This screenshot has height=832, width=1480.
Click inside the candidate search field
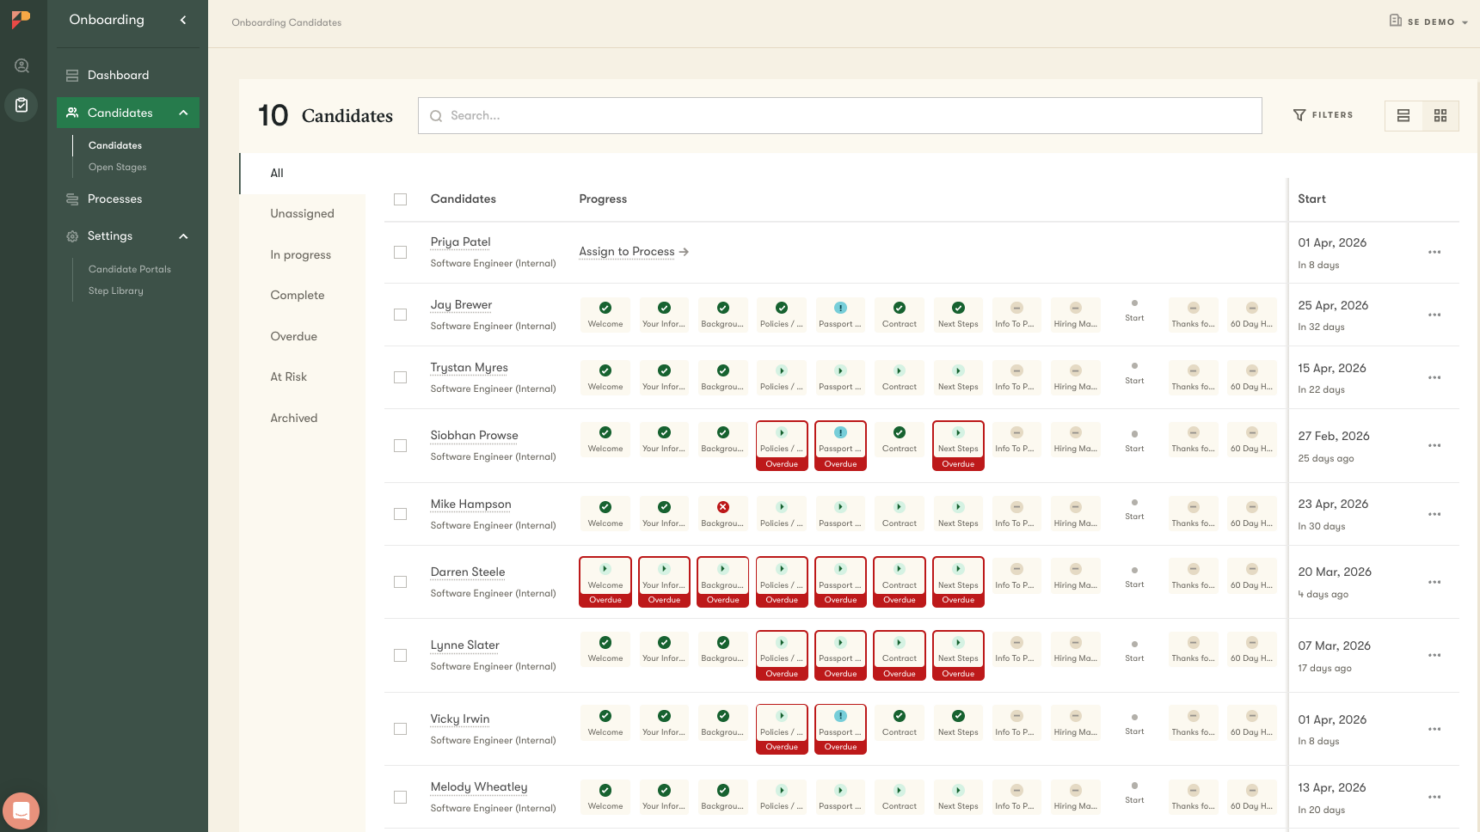coord(839,115)
